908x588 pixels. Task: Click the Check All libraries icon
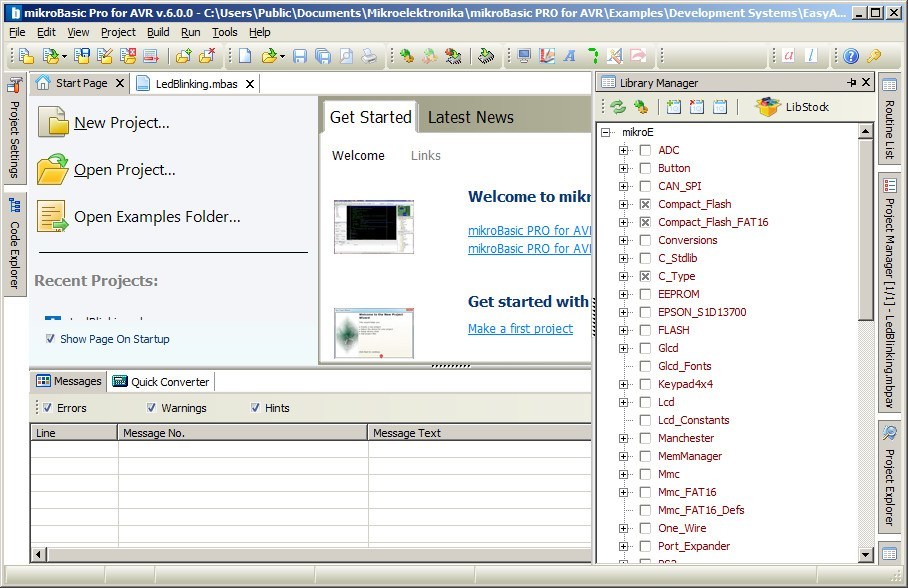coord(673,107)
